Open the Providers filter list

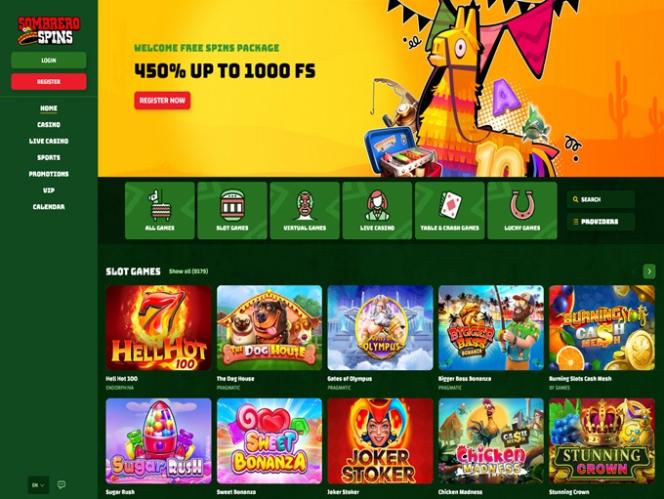coord(600,222)
